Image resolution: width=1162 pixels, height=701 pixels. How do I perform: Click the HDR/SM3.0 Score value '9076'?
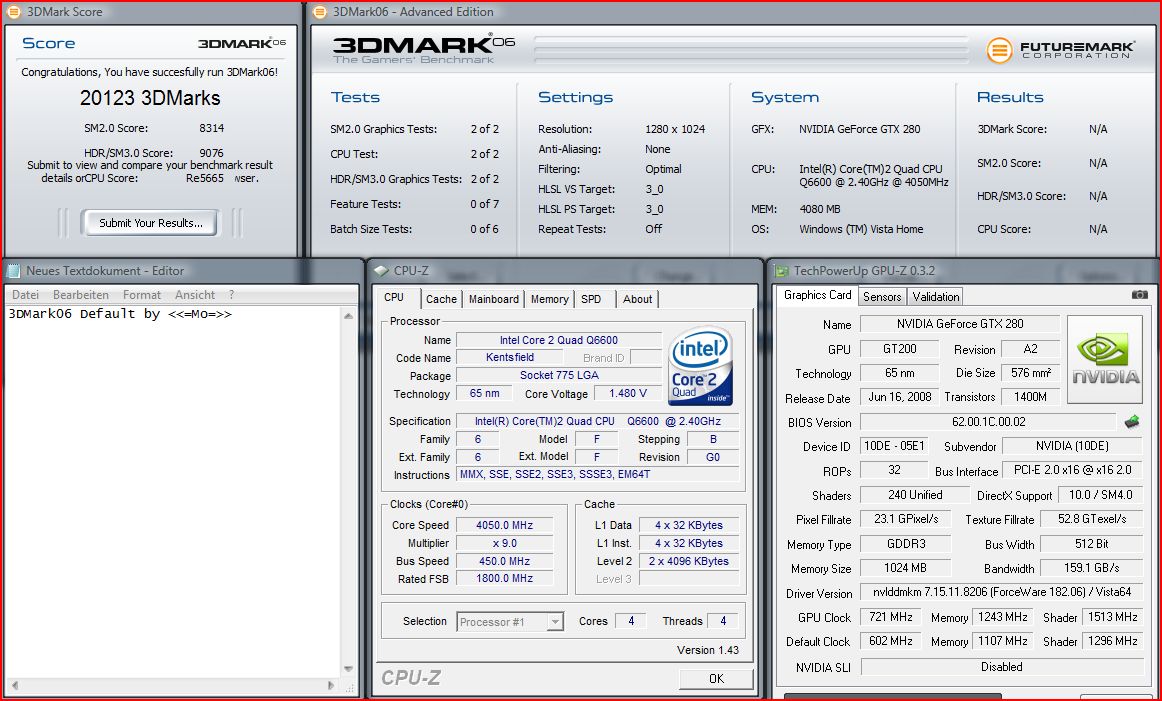[211, 153]
